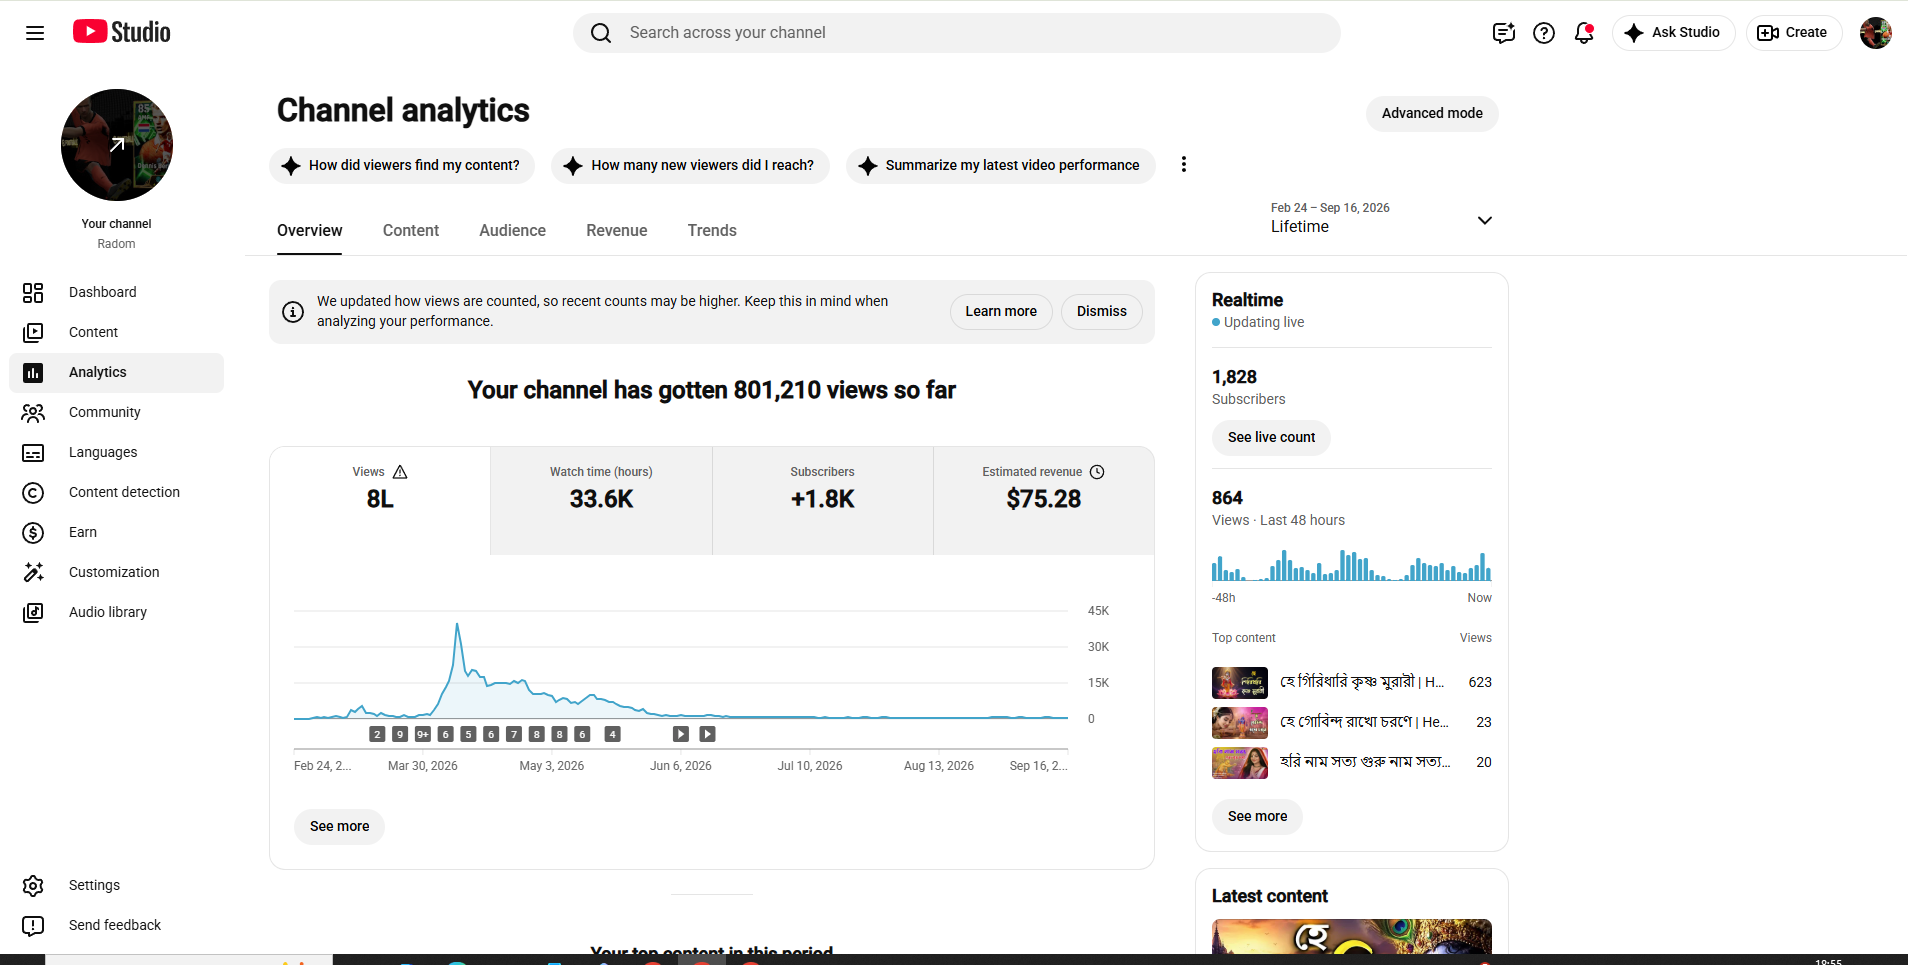The image size is (1908, 965).
Task: Click the 1,828 Subscribers count
Action: [x=1234, y=377]
